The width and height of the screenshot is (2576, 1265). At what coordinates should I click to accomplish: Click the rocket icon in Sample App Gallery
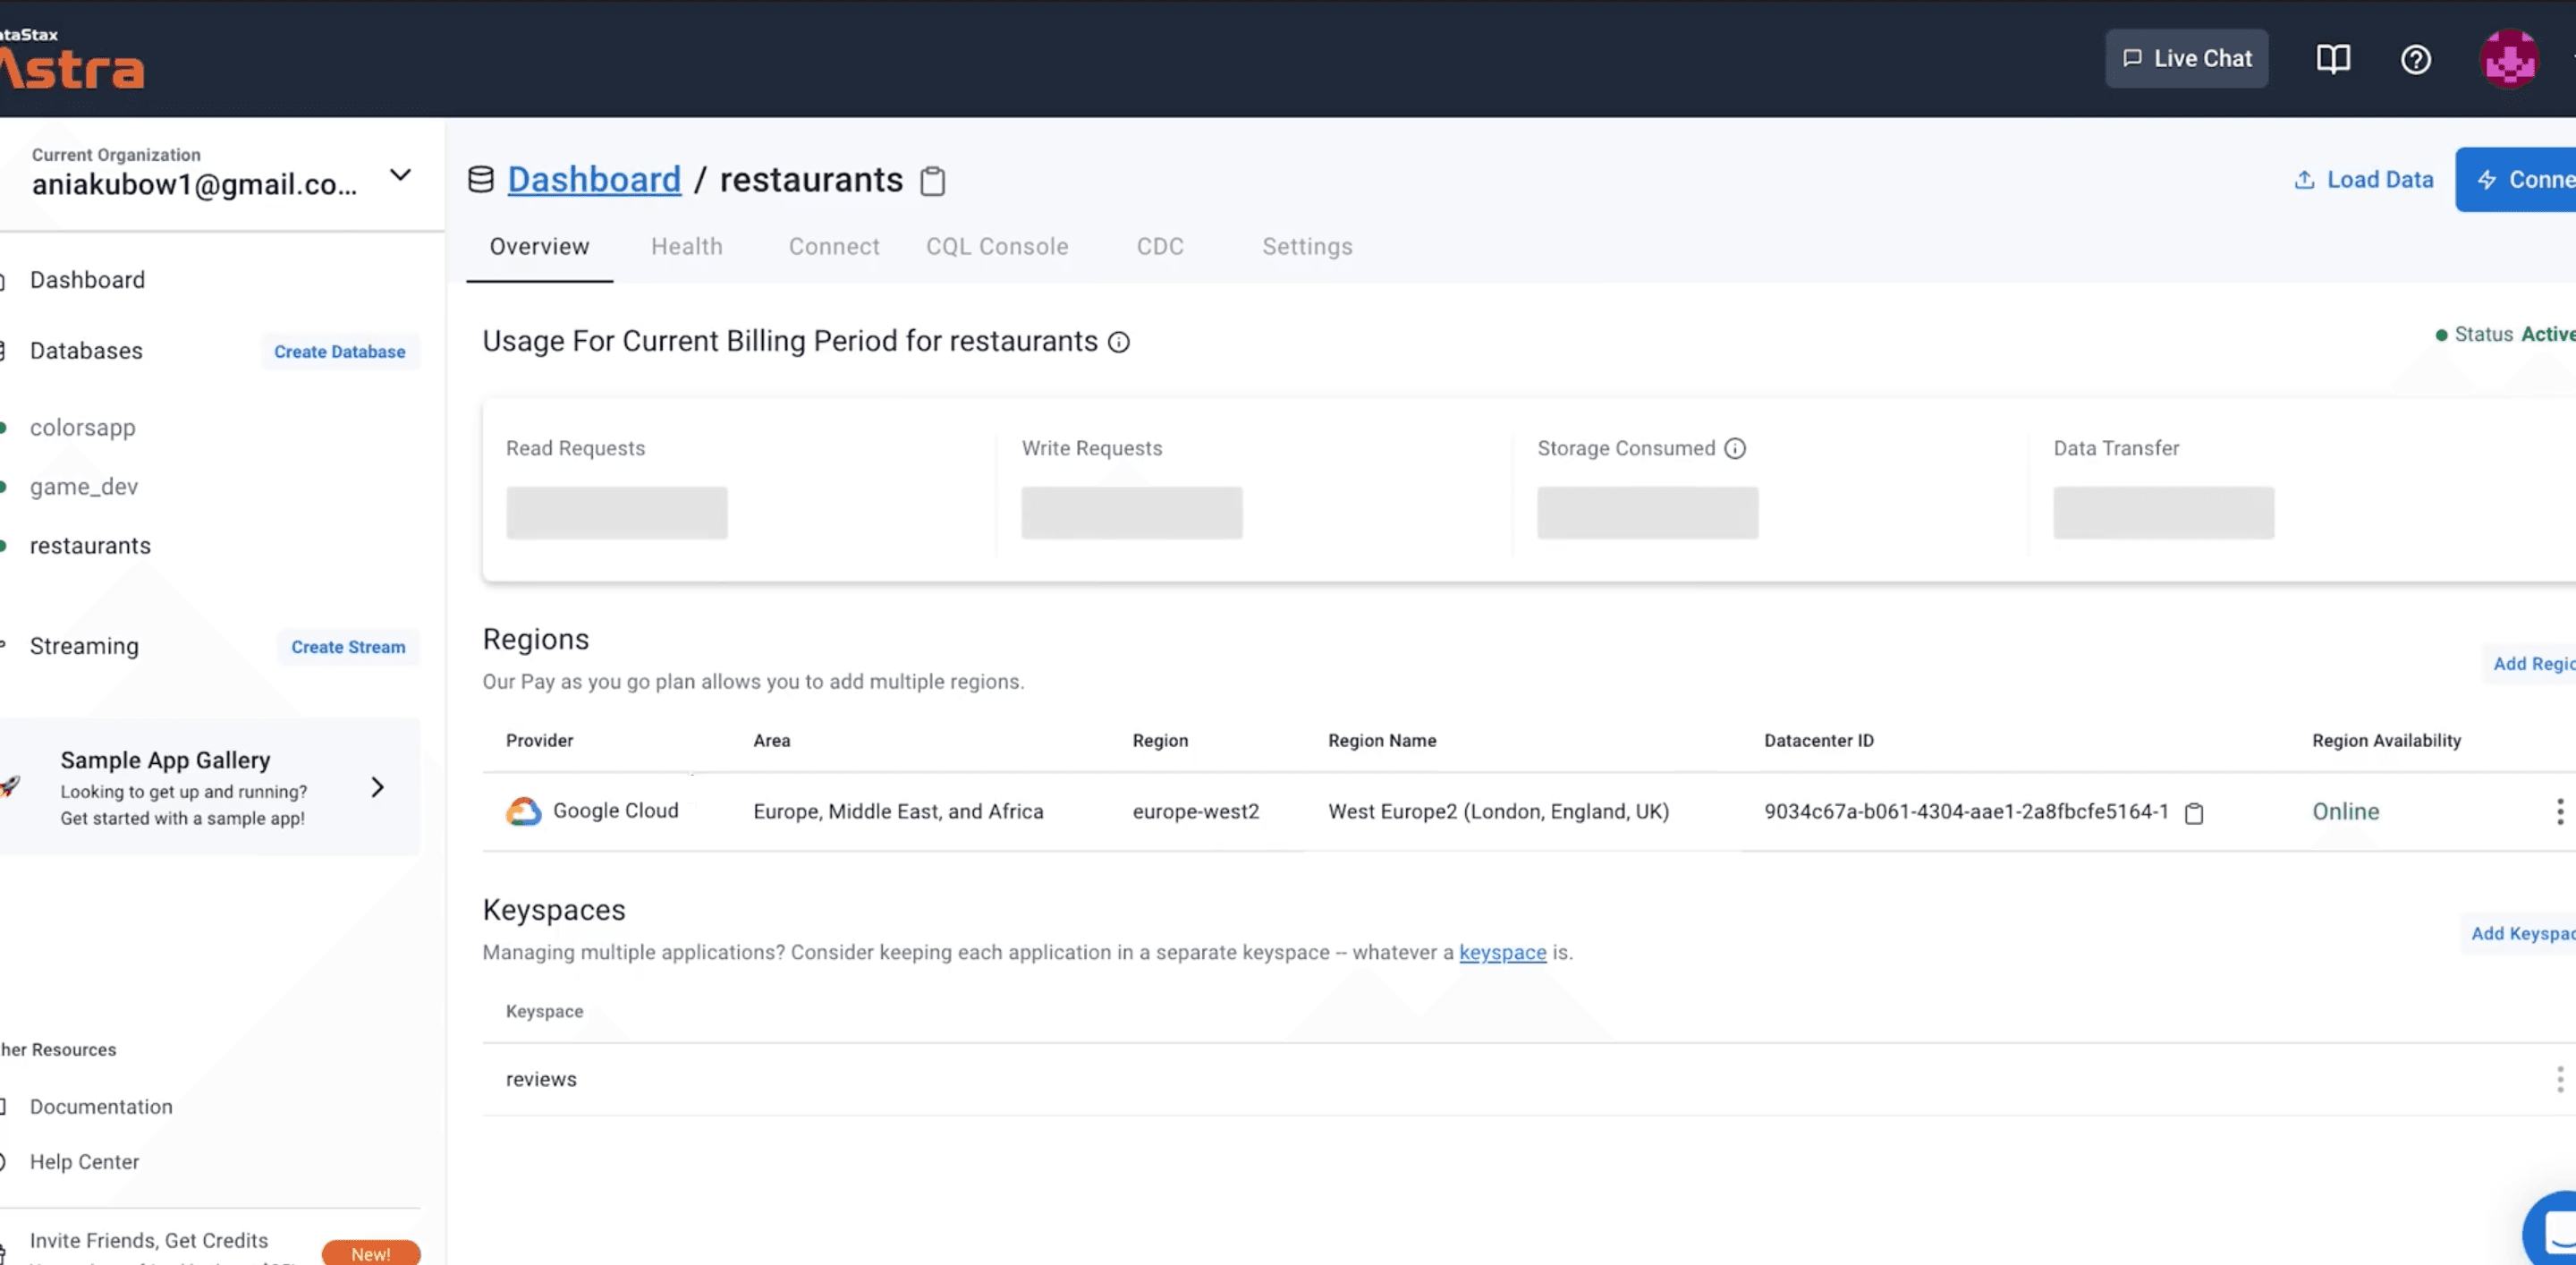(x=10, y=786)
